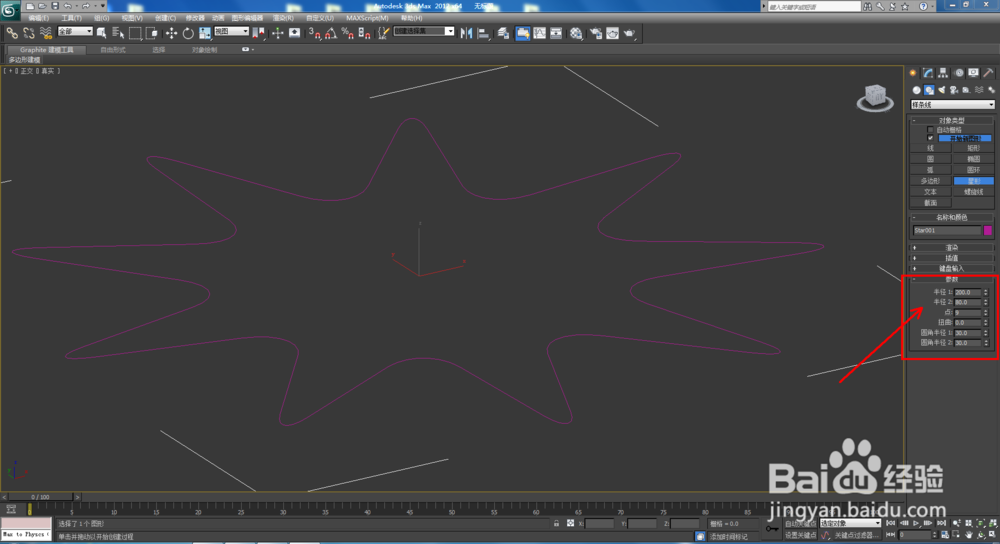Select Cameras category icon in Create panel
Screen dimensions: 1000x544
pyautogui.click(x=954, y=90)
